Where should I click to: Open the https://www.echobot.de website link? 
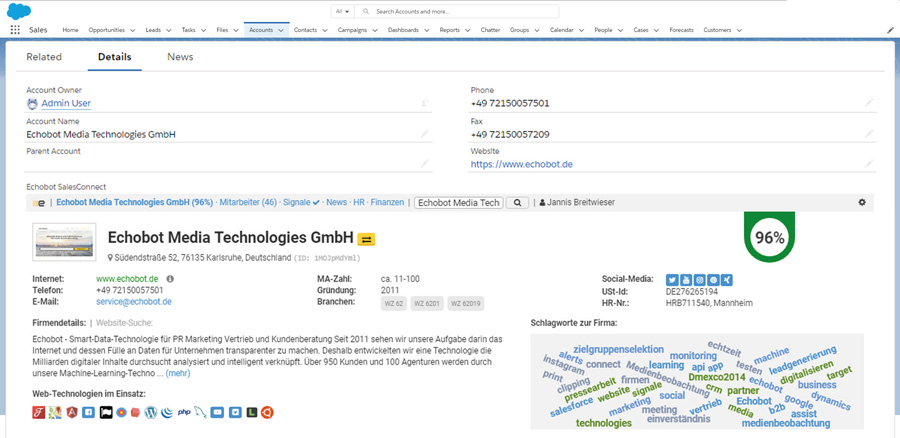pyautogui.click(x=522, y=164)
